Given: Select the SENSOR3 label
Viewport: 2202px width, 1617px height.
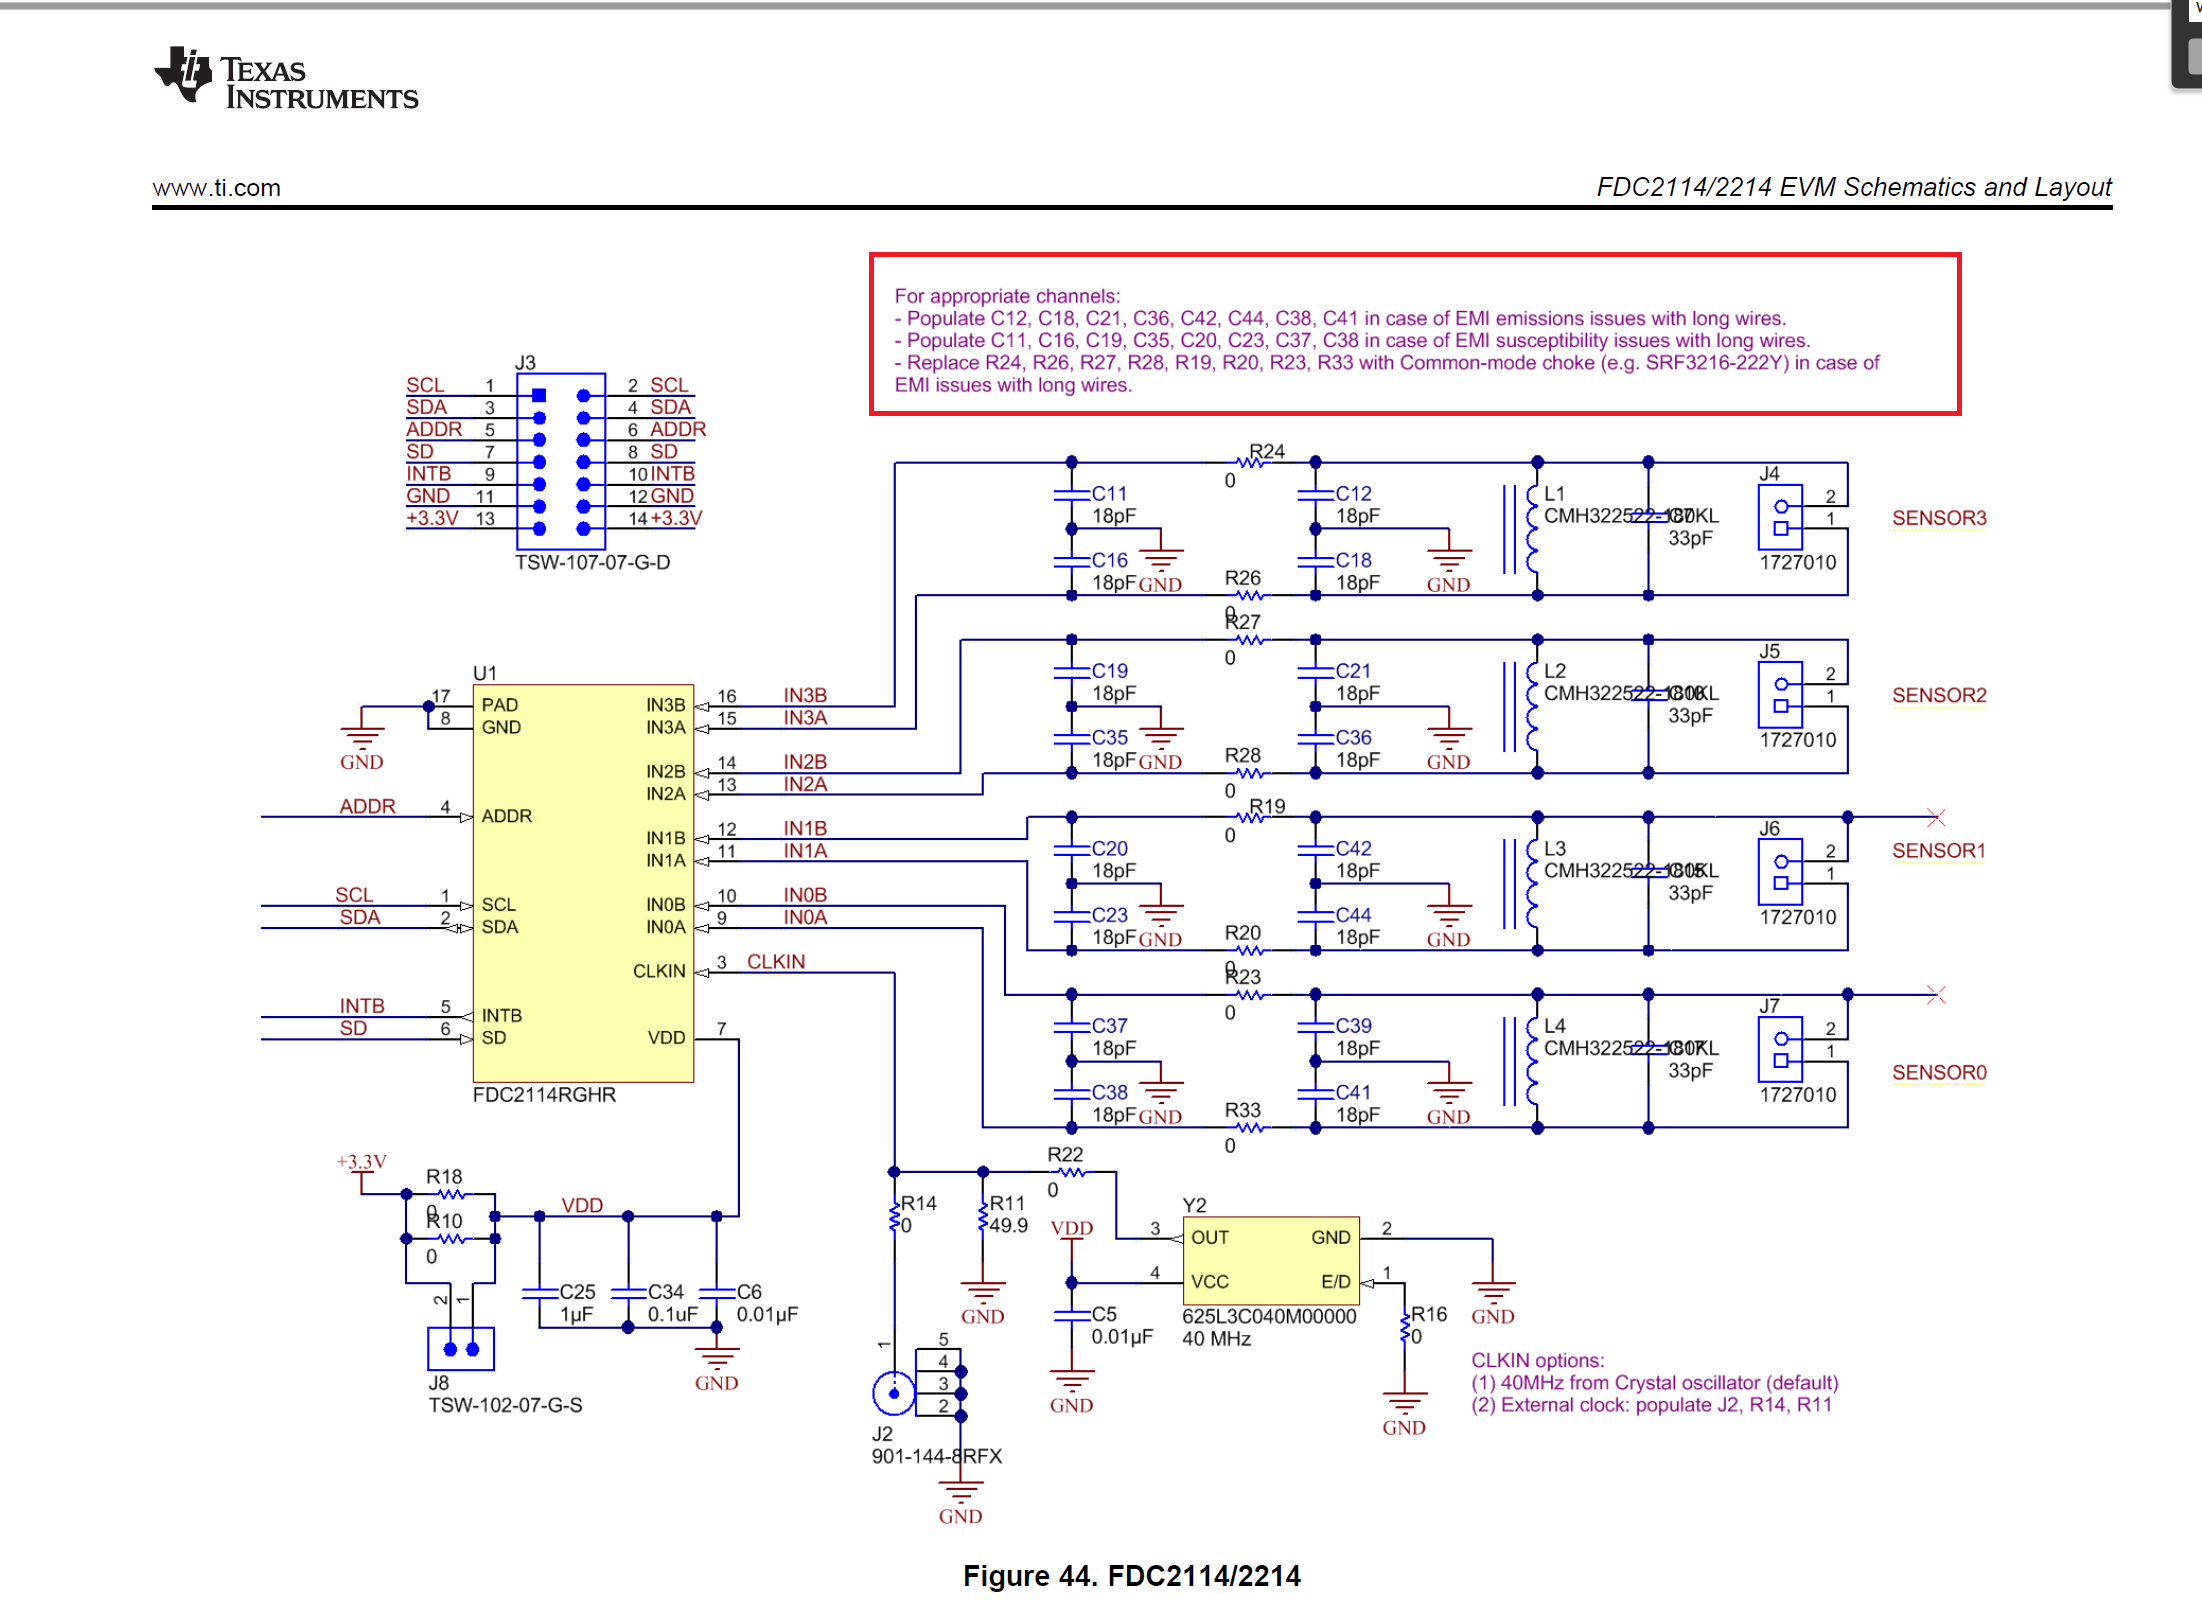Looking at the screenshot, I should pyautogui.click(x=1938, y=518).
